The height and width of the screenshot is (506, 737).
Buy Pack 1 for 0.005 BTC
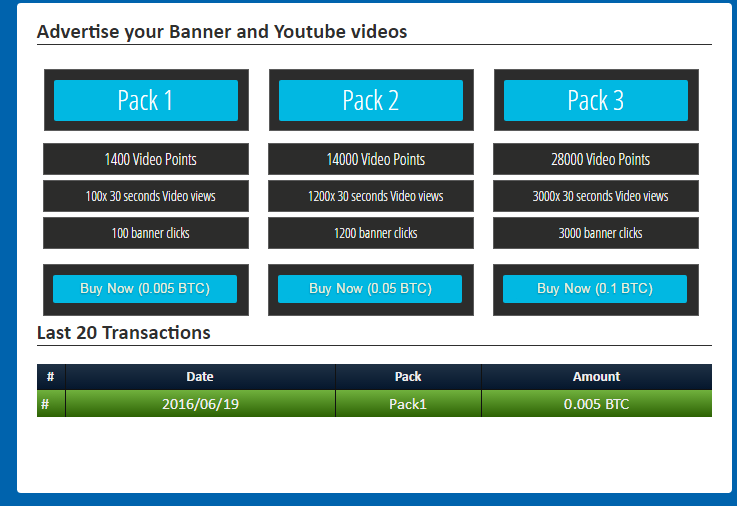(x=145, y=288)
